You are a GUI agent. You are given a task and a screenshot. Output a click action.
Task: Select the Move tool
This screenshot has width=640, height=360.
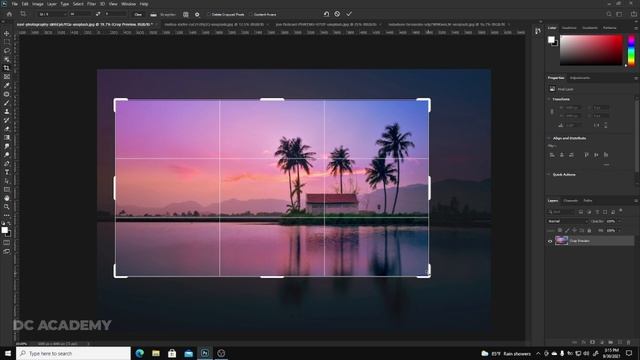[7, 33]
